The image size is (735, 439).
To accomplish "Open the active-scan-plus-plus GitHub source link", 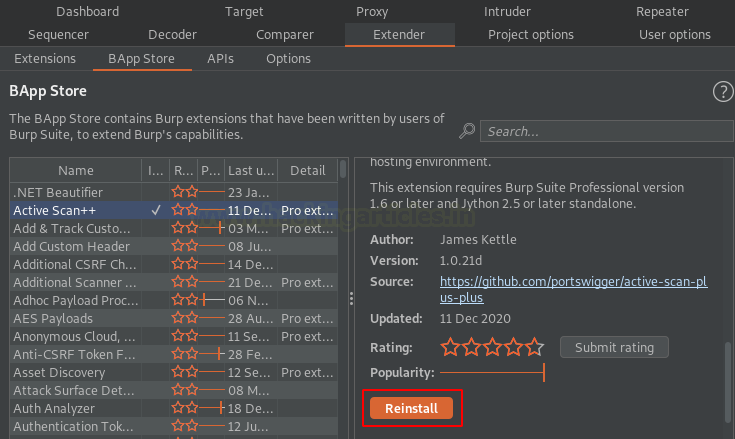I will [x=573, y=289].
